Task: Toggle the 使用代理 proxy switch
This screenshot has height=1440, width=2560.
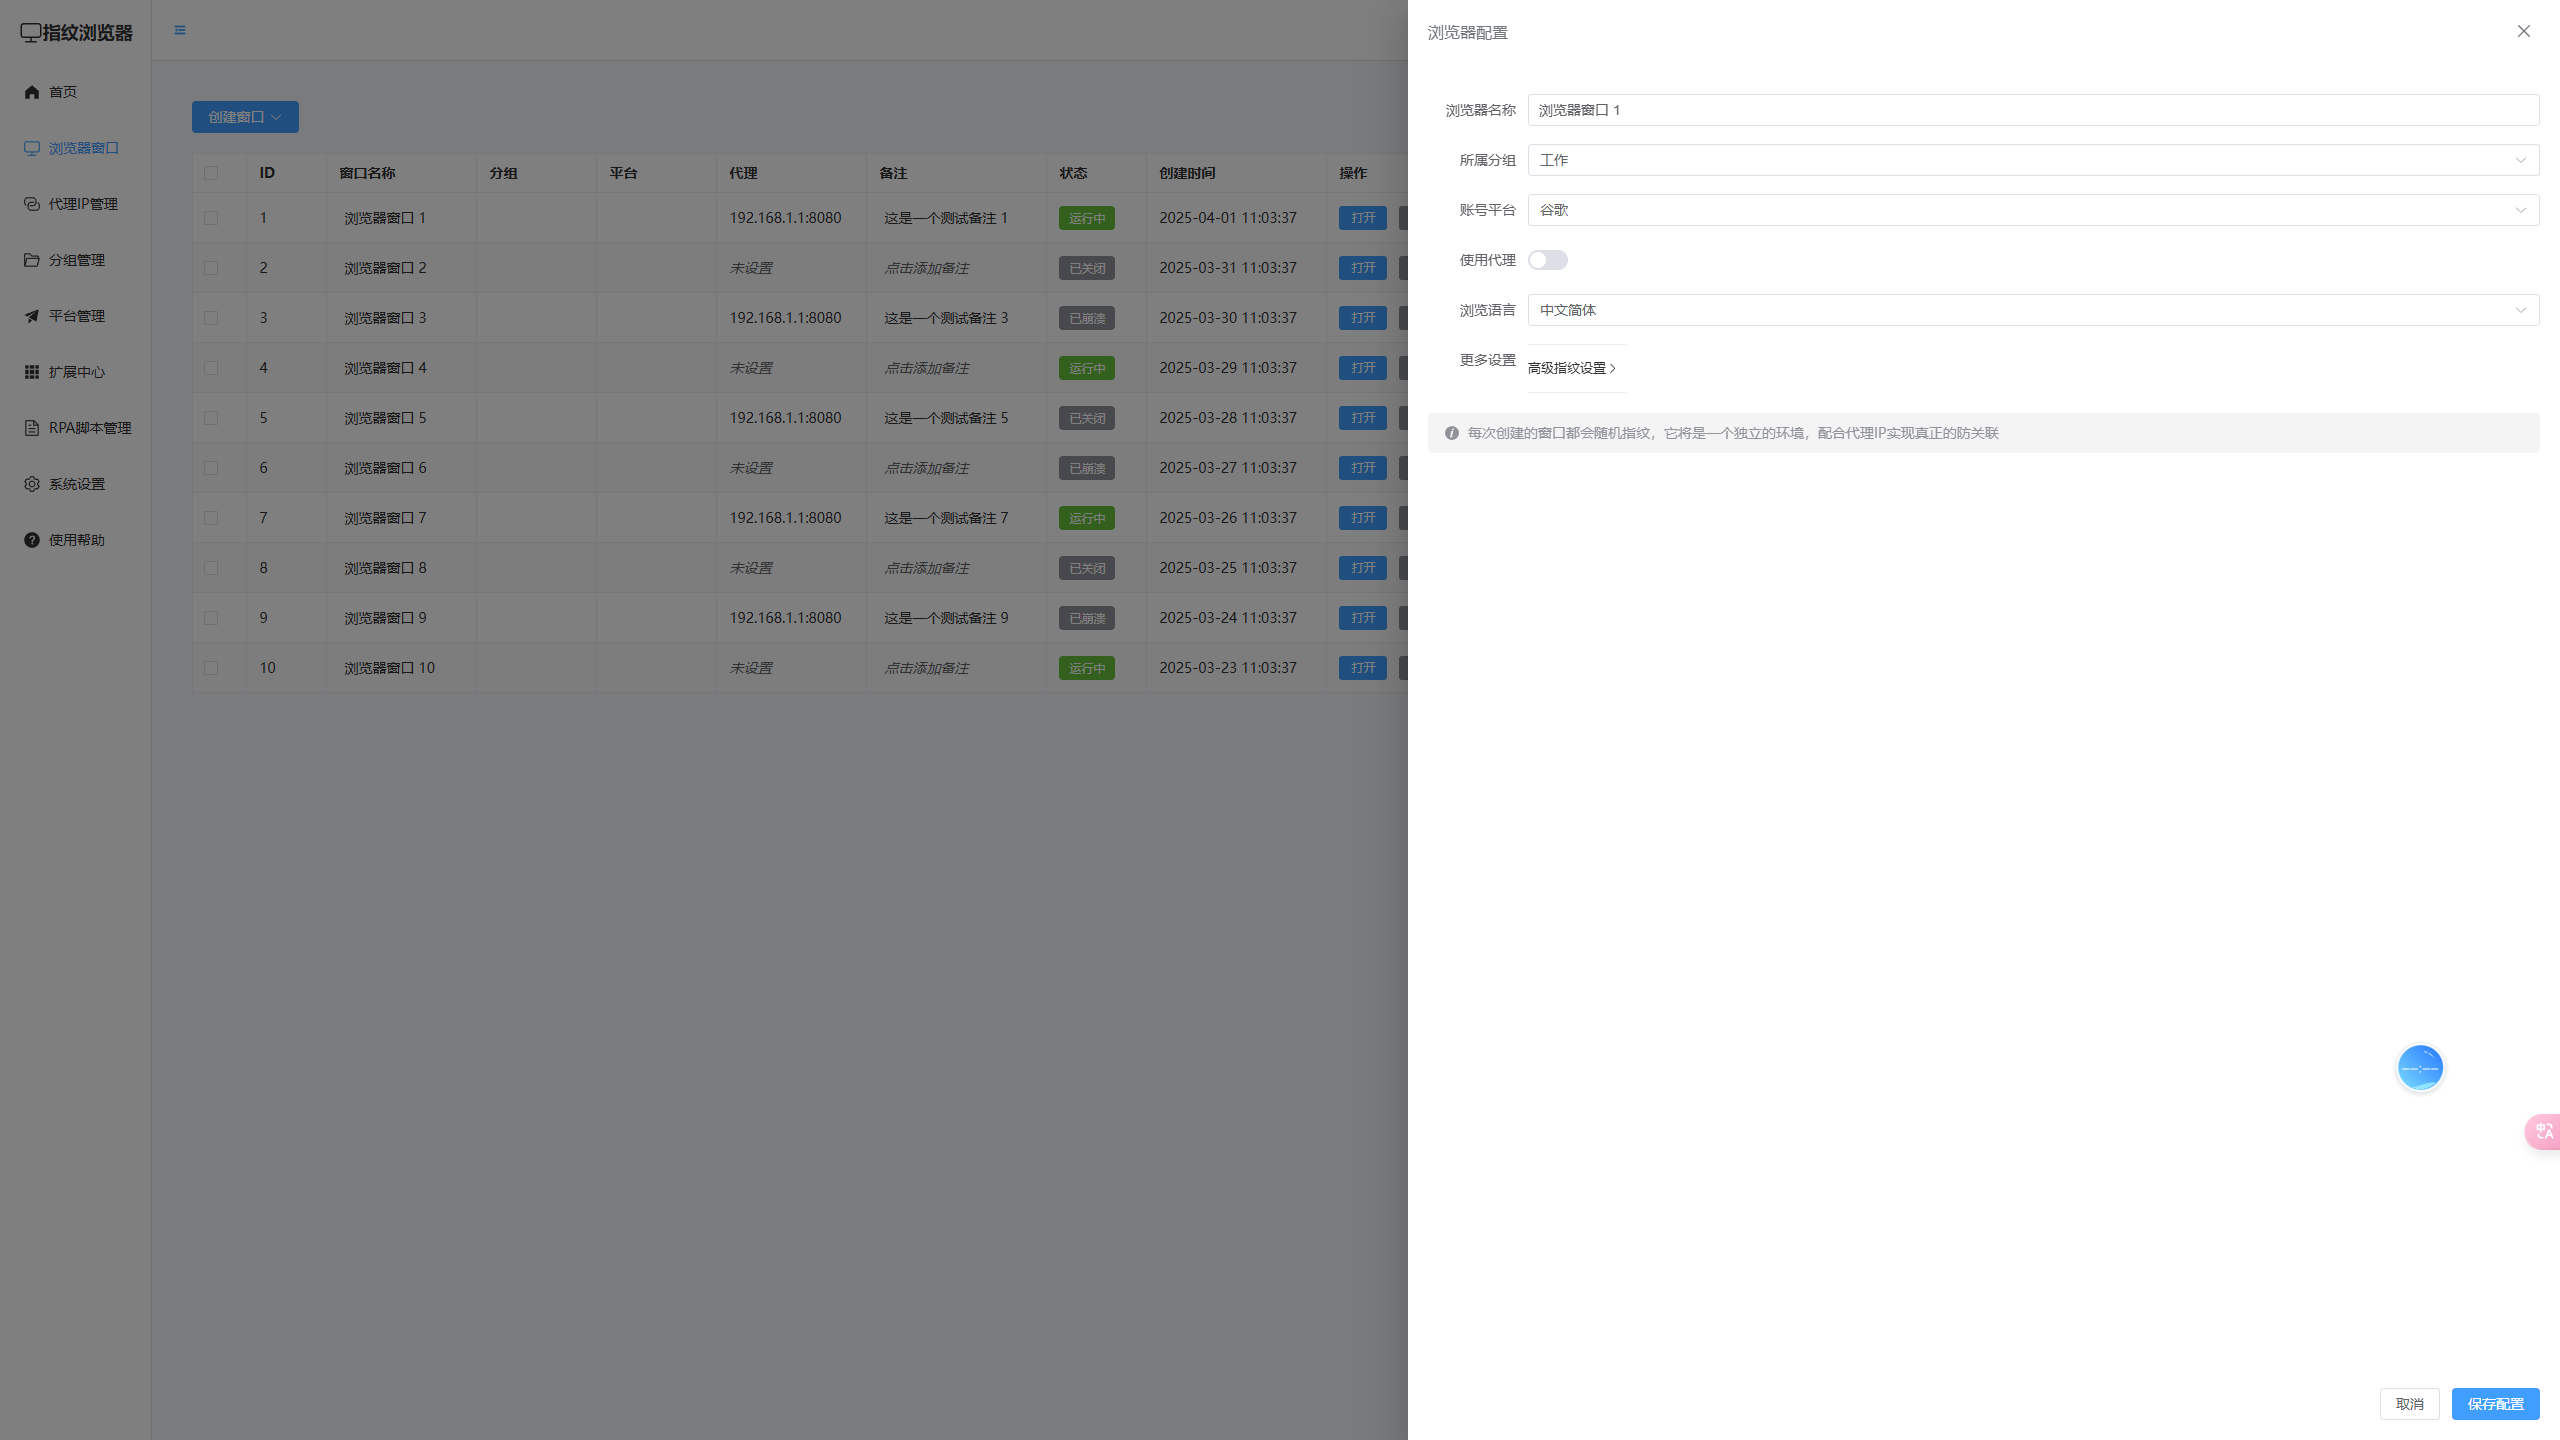Action: click(x=1547, y=260)
